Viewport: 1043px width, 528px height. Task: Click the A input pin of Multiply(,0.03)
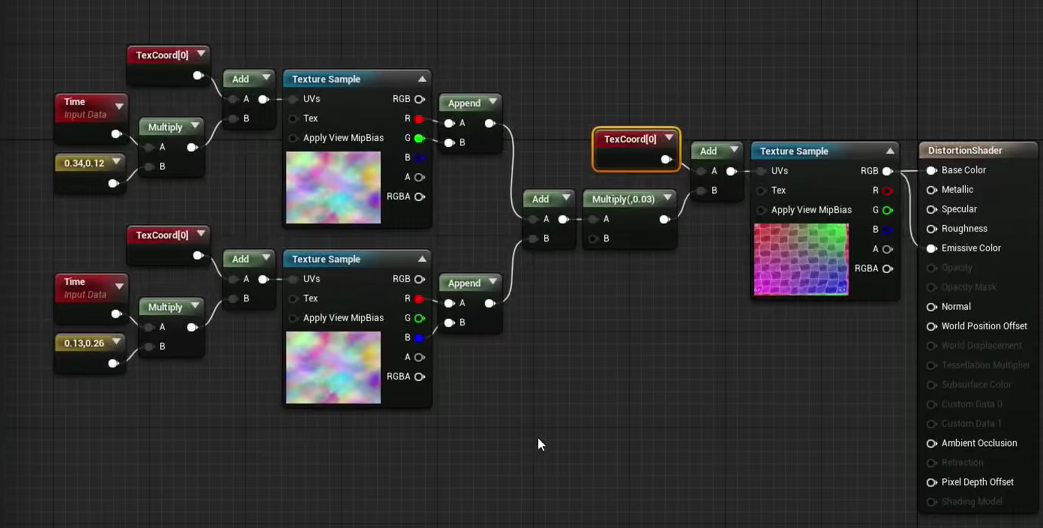[593, 219]
